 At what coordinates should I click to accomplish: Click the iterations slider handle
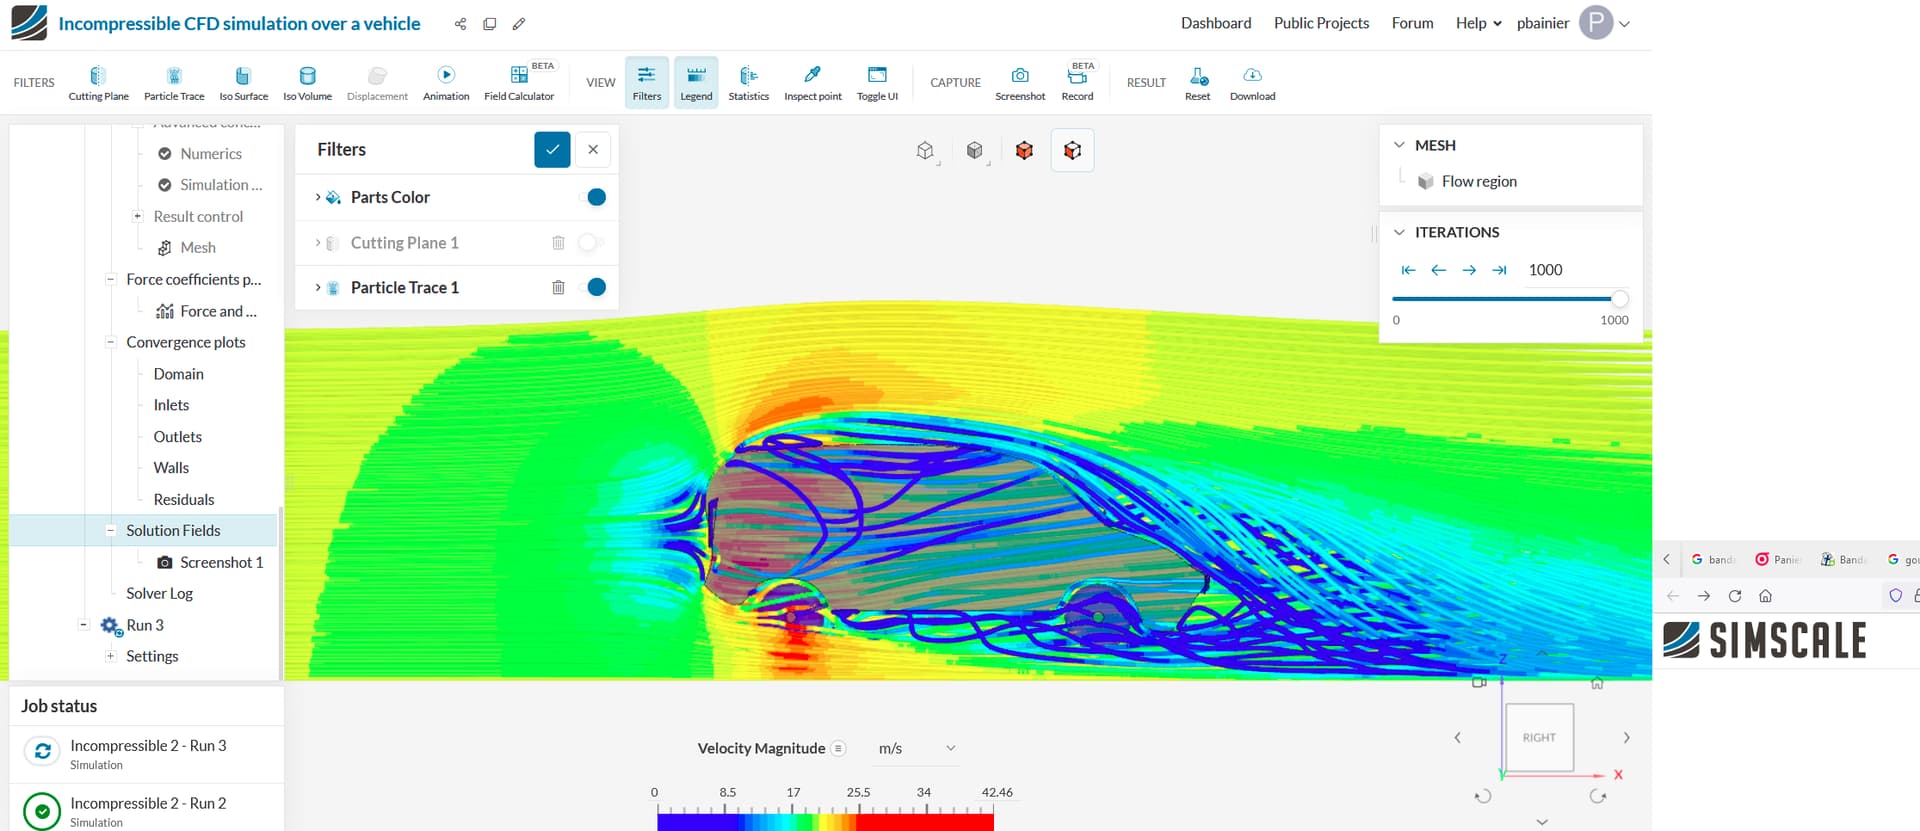(x=1619, y=299)
